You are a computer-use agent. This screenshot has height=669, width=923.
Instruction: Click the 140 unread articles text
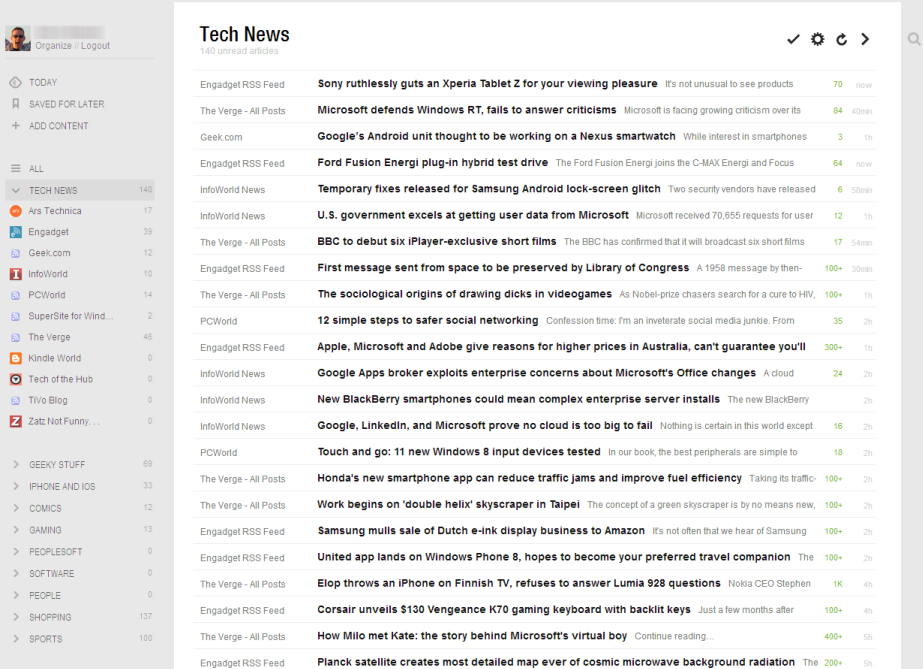coord(239,51)
